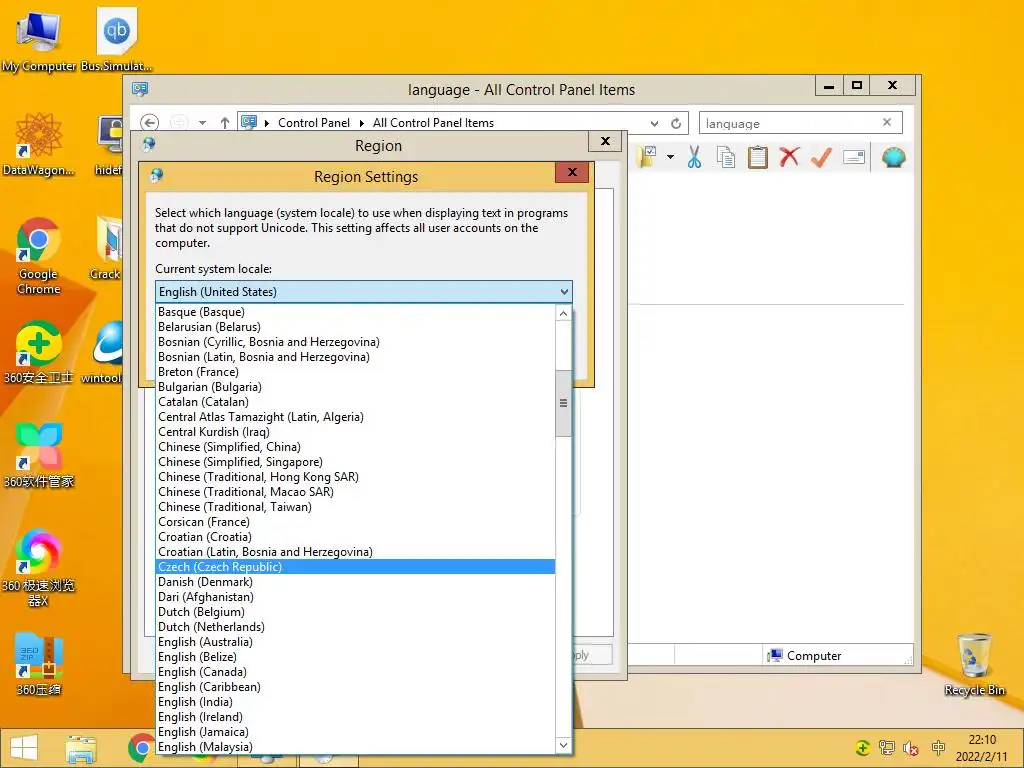This screenshot has width=1024, height=768.
Task: Select English (Malaysia) locale
Action: click(x=355, y=747)
